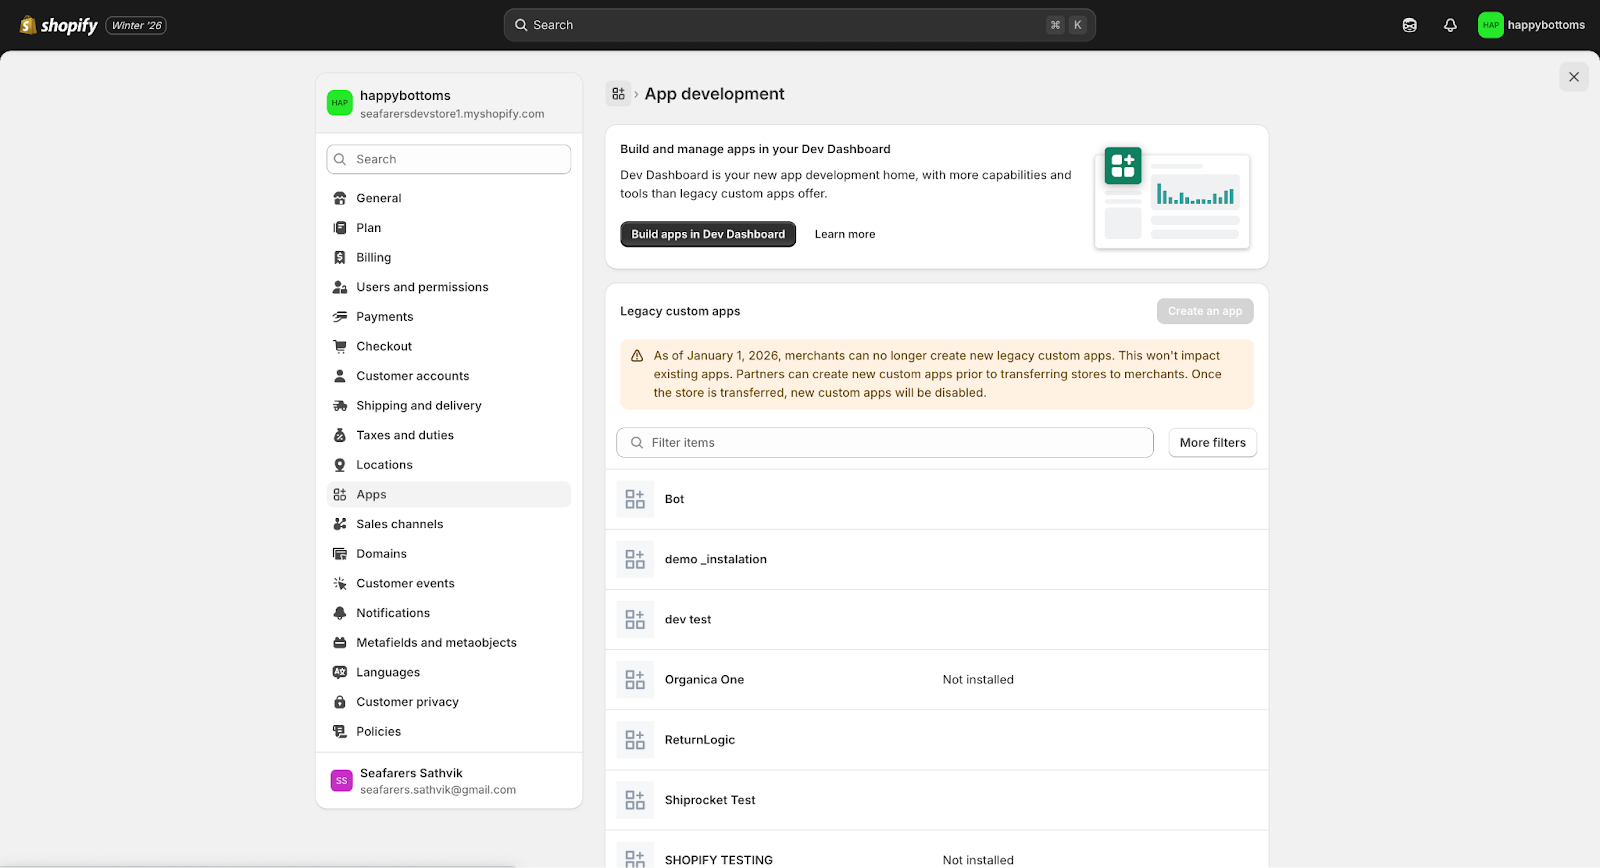Image resolution: width=1600 pixels, height=868 pixels.
Task: Click the Plan icon in the sidebar
Action: [x=340, y=228]
